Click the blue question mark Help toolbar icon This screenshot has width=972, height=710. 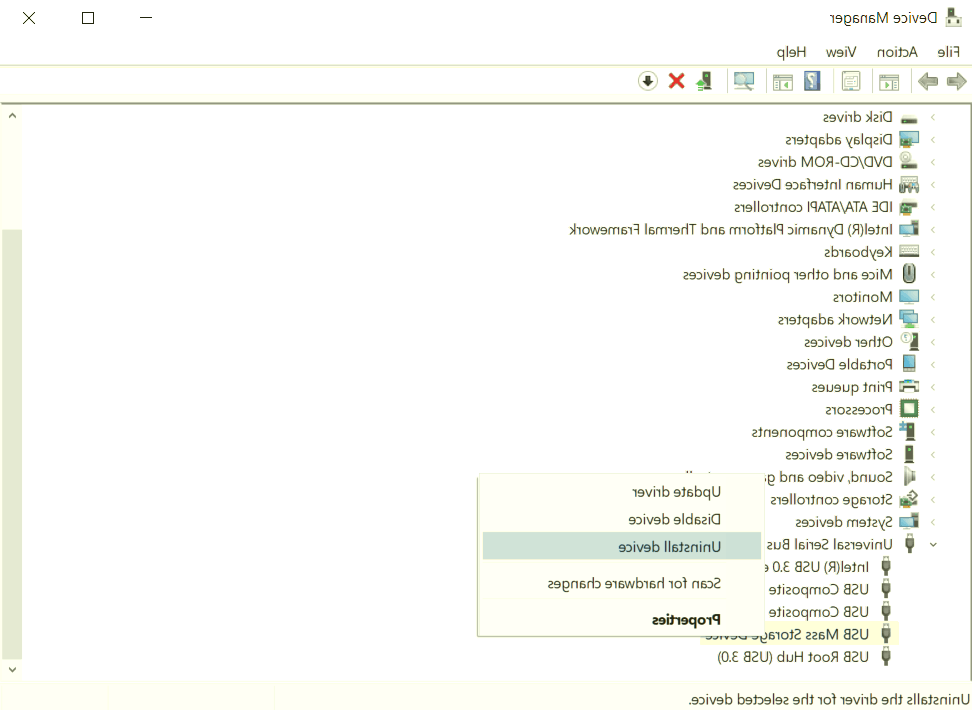tap(812, 81)
